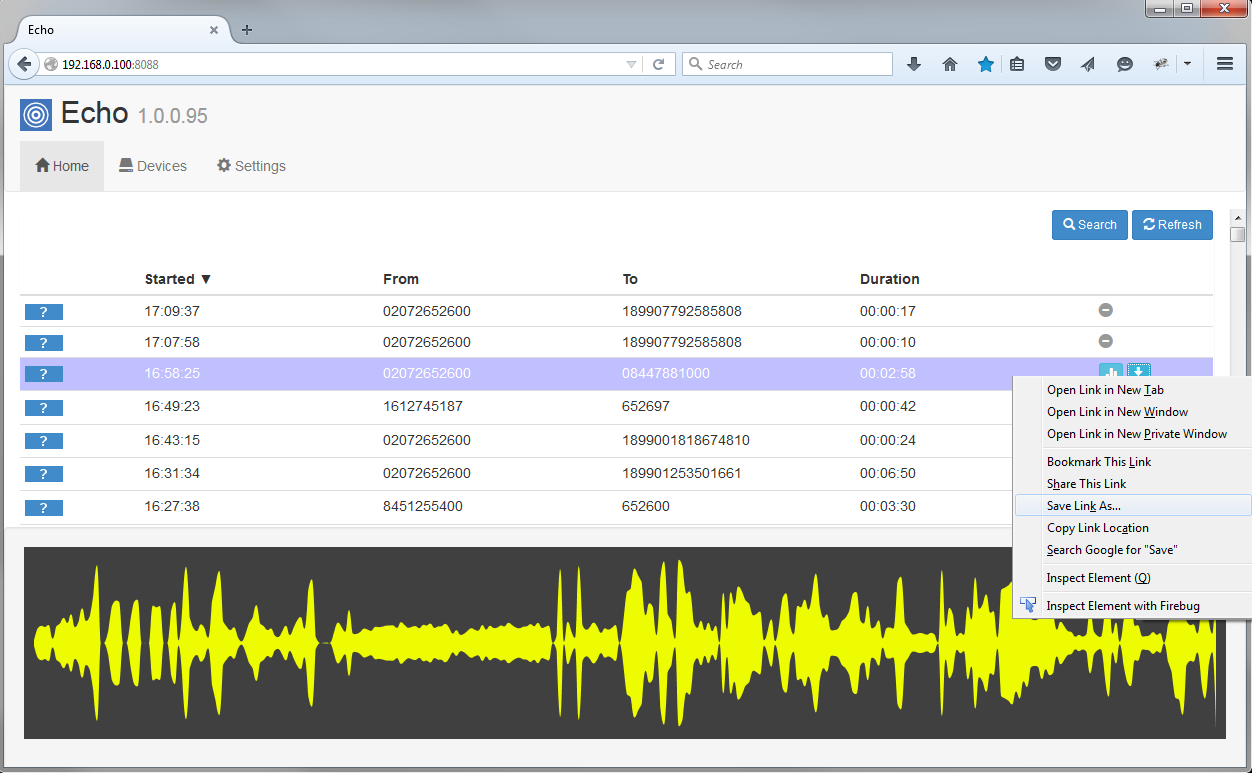This screenshot has width=1252, height=773.
Task: Bookmark this page with the star icon
Action: click(x=986, y=64)
